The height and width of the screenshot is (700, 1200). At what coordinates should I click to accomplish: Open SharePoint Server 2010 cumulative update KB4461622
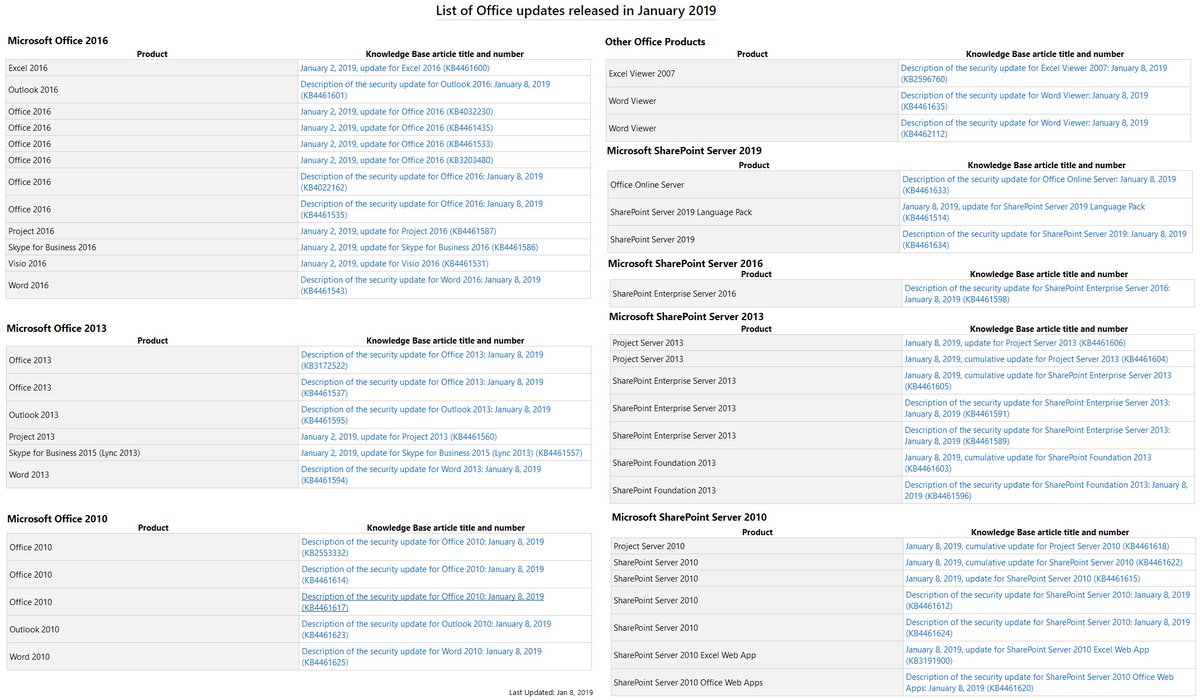tap(1044, 562)
